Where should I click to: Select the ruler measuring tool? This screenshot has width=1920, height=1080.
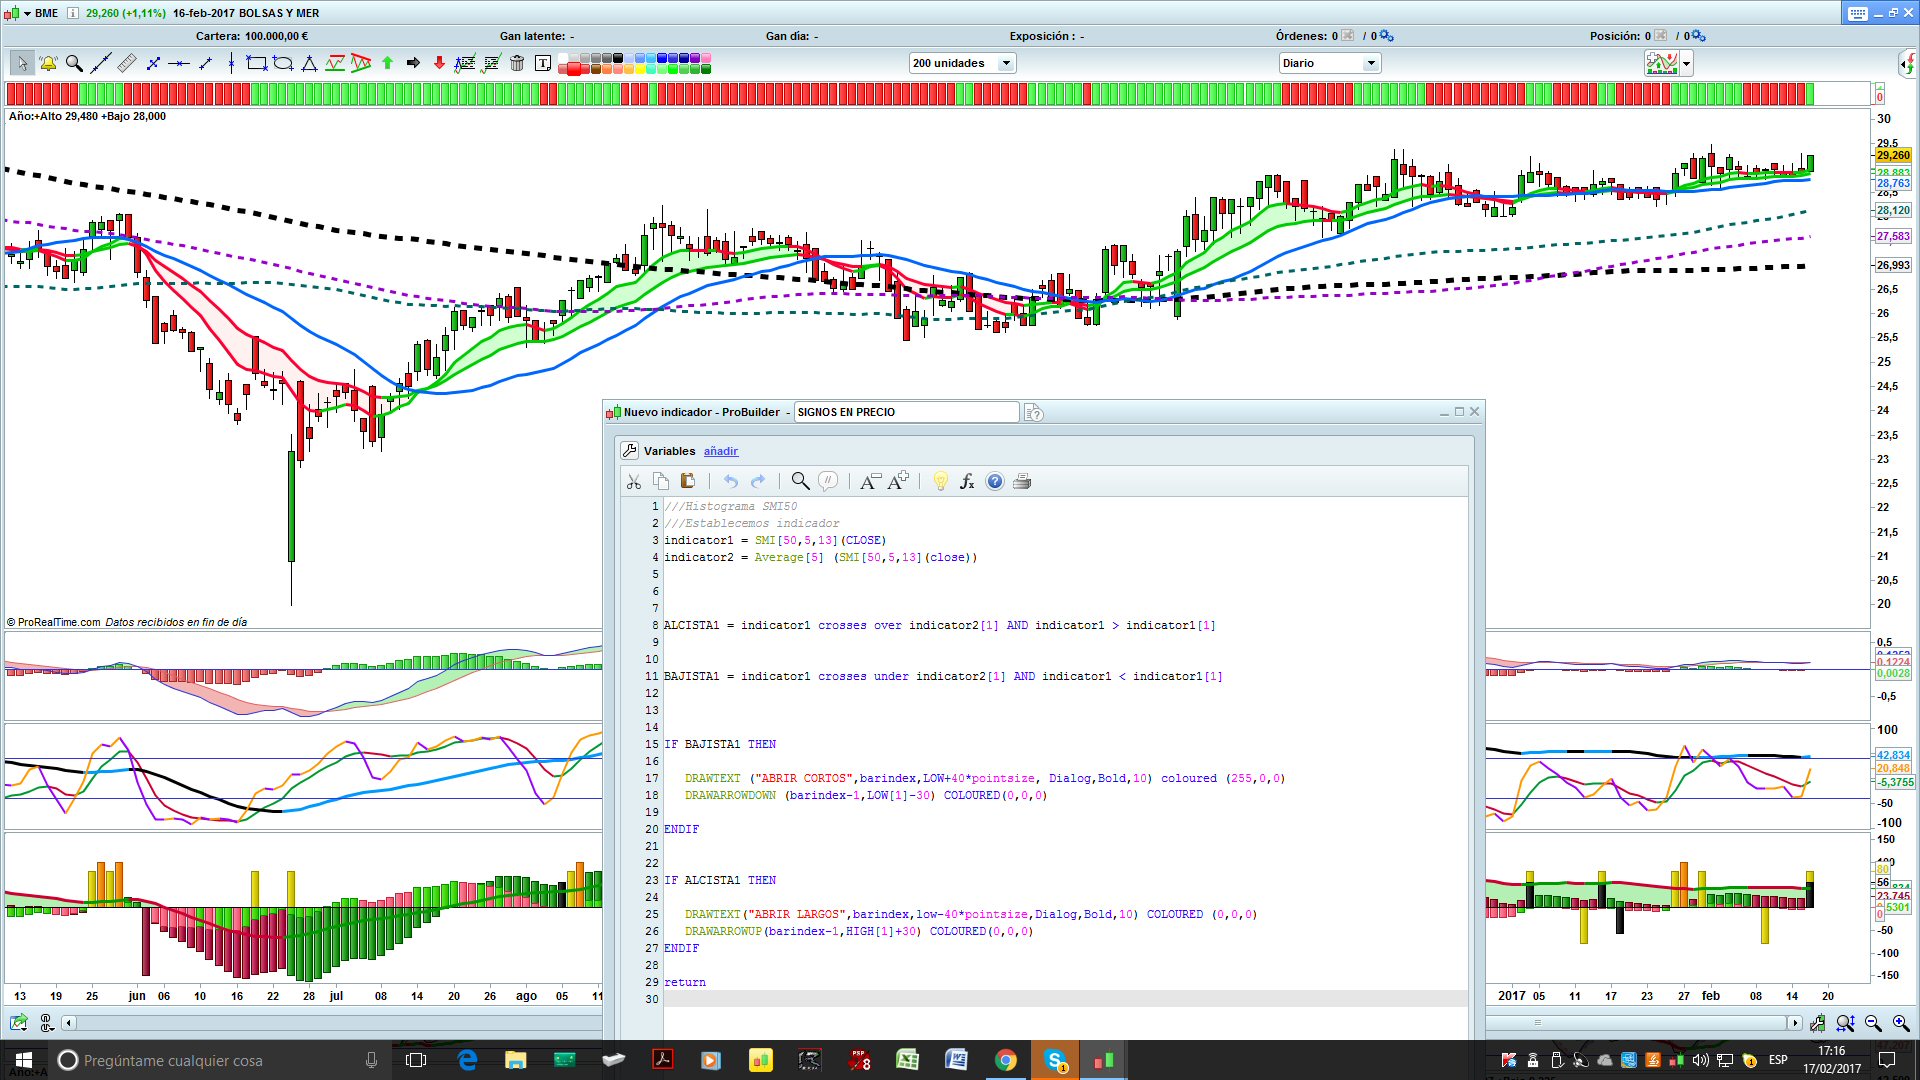(x=126, y=63)
